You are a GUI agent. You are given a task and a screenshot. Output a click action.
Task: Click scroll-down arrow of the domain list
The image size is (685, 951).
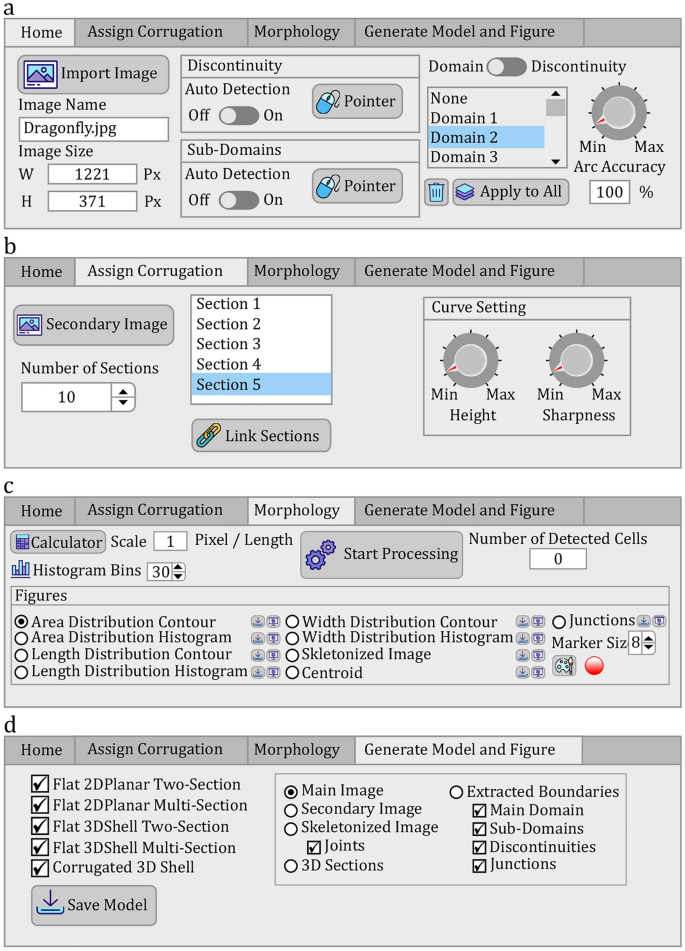[x=555, y=161]
